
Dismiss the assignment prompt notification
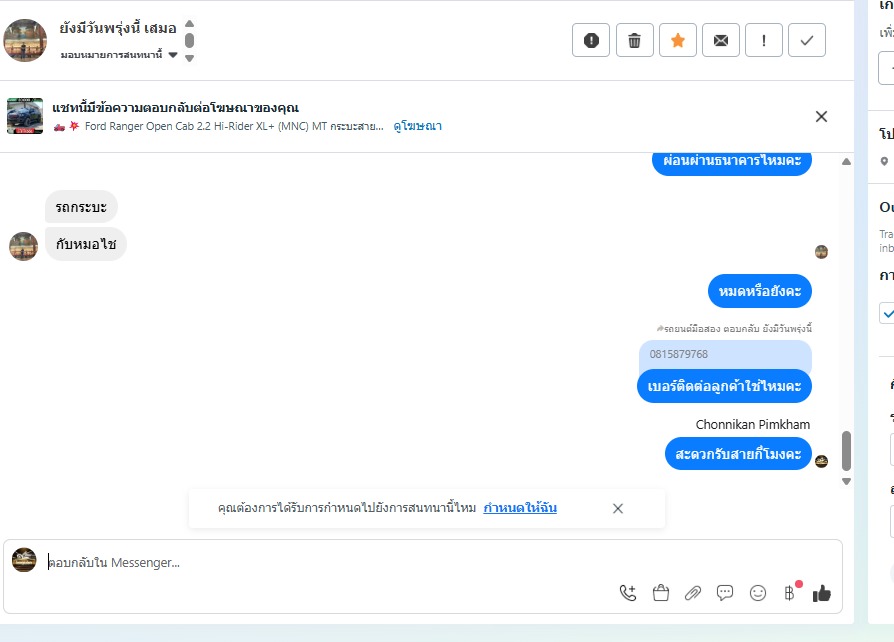point(617,508)
